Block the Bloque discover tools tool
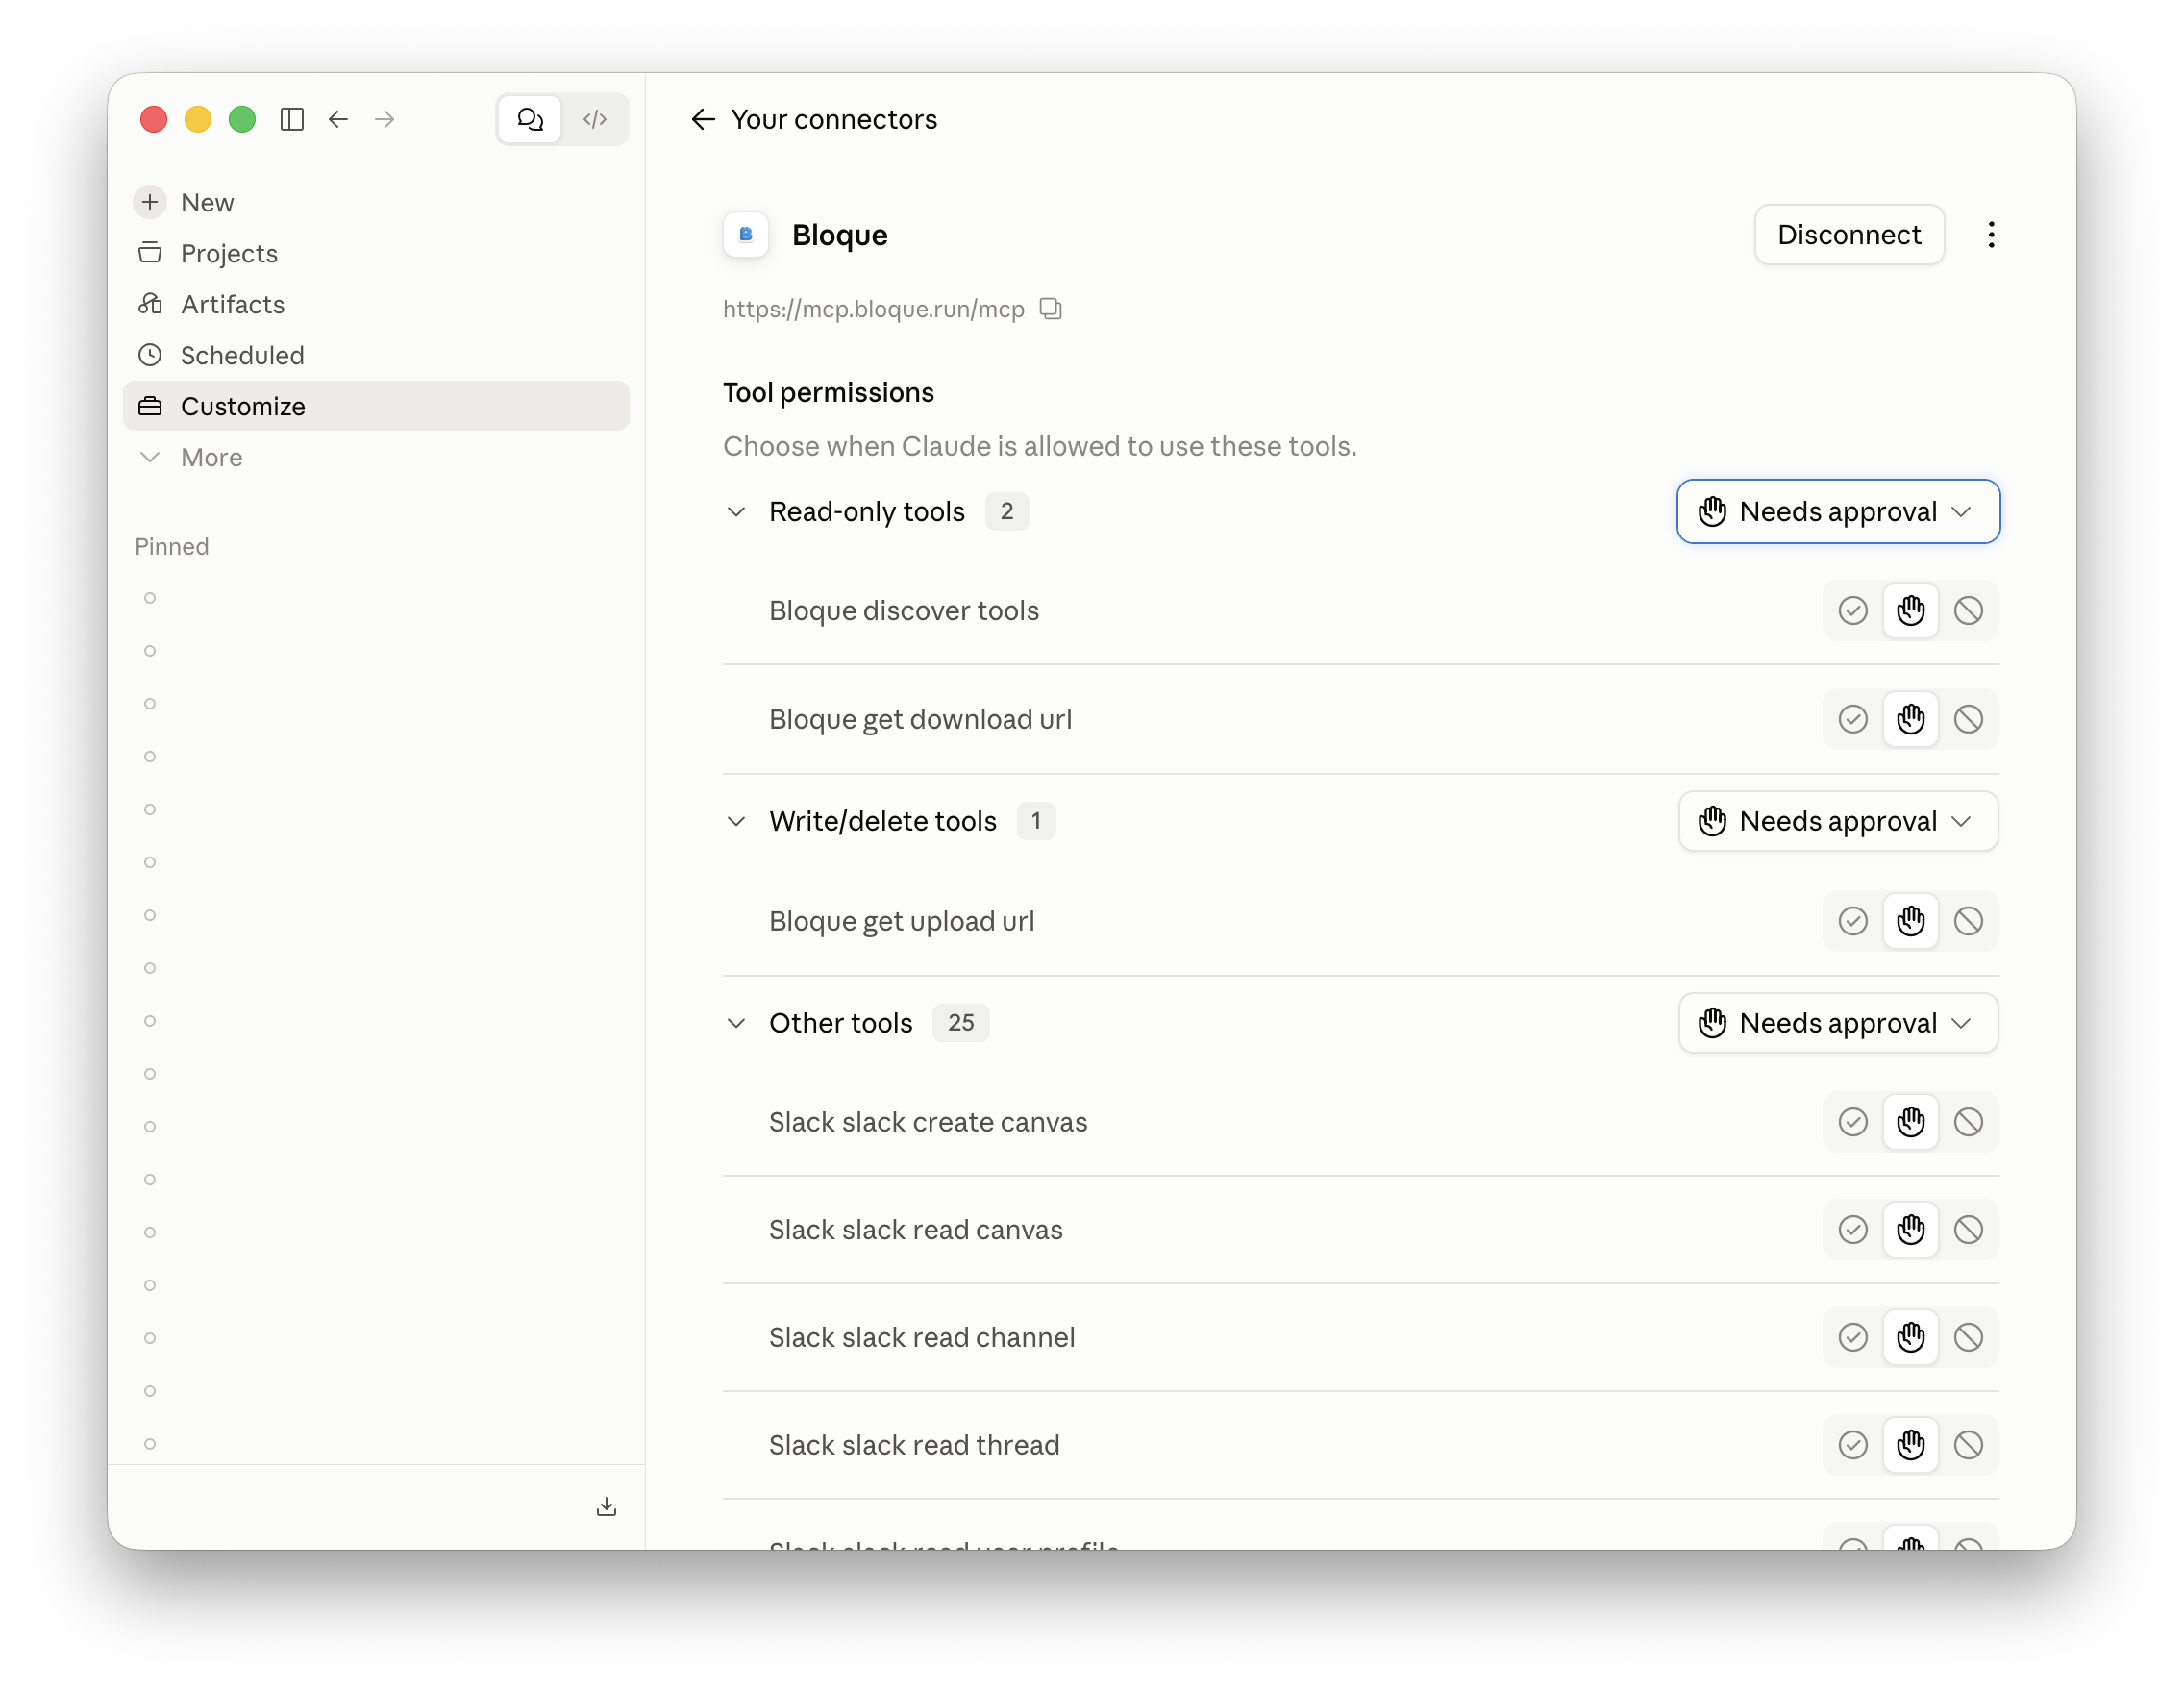2184x1692 pixels. 1968,610
